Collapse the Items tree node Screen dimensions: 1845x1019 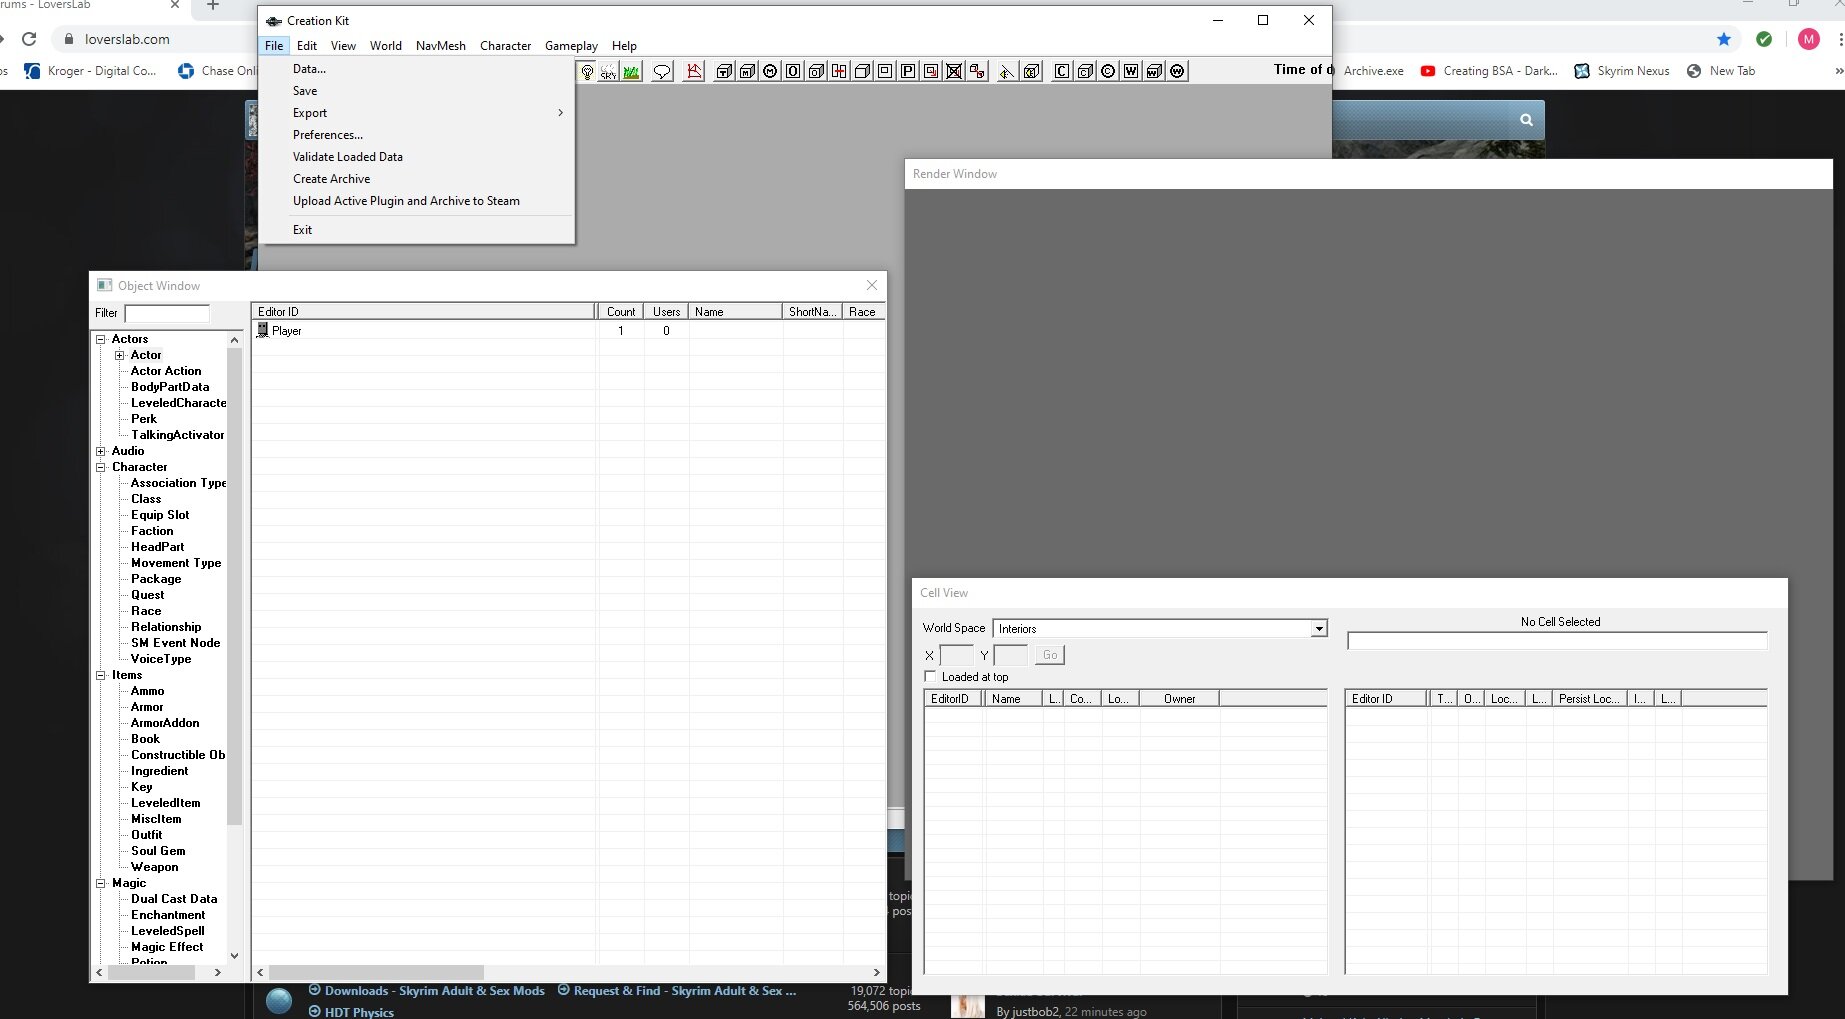tap(101, 675)
